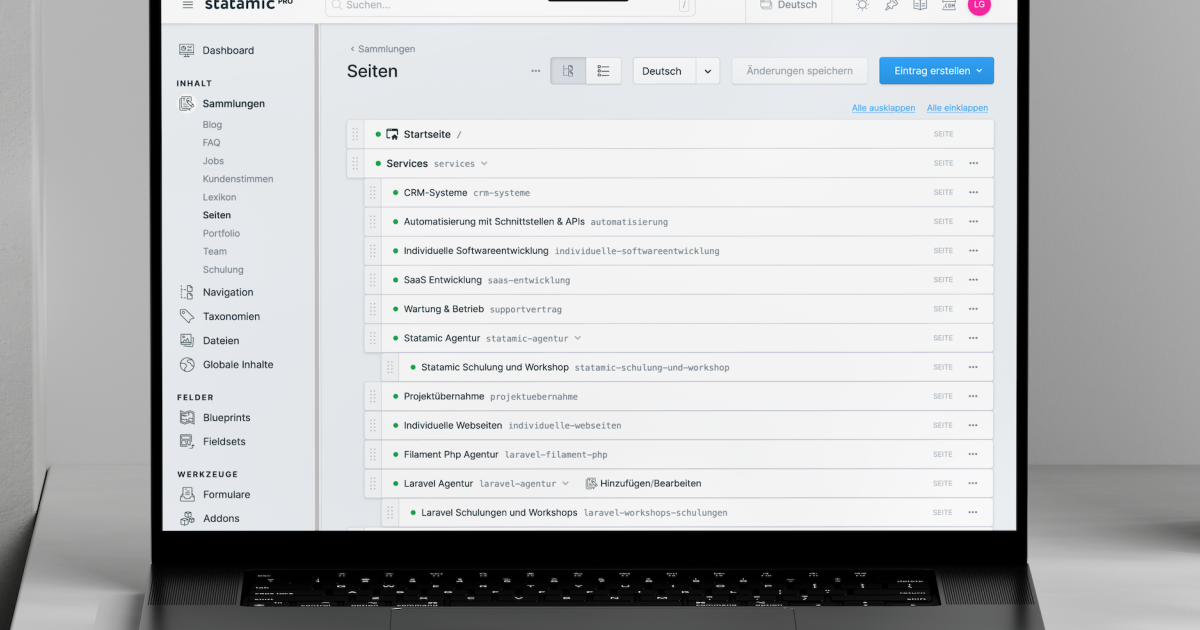Viewport: 1200px width, 630px height.
Task: Open three-dot menu beside Seiten heading
Action: [x=535, y=71]
